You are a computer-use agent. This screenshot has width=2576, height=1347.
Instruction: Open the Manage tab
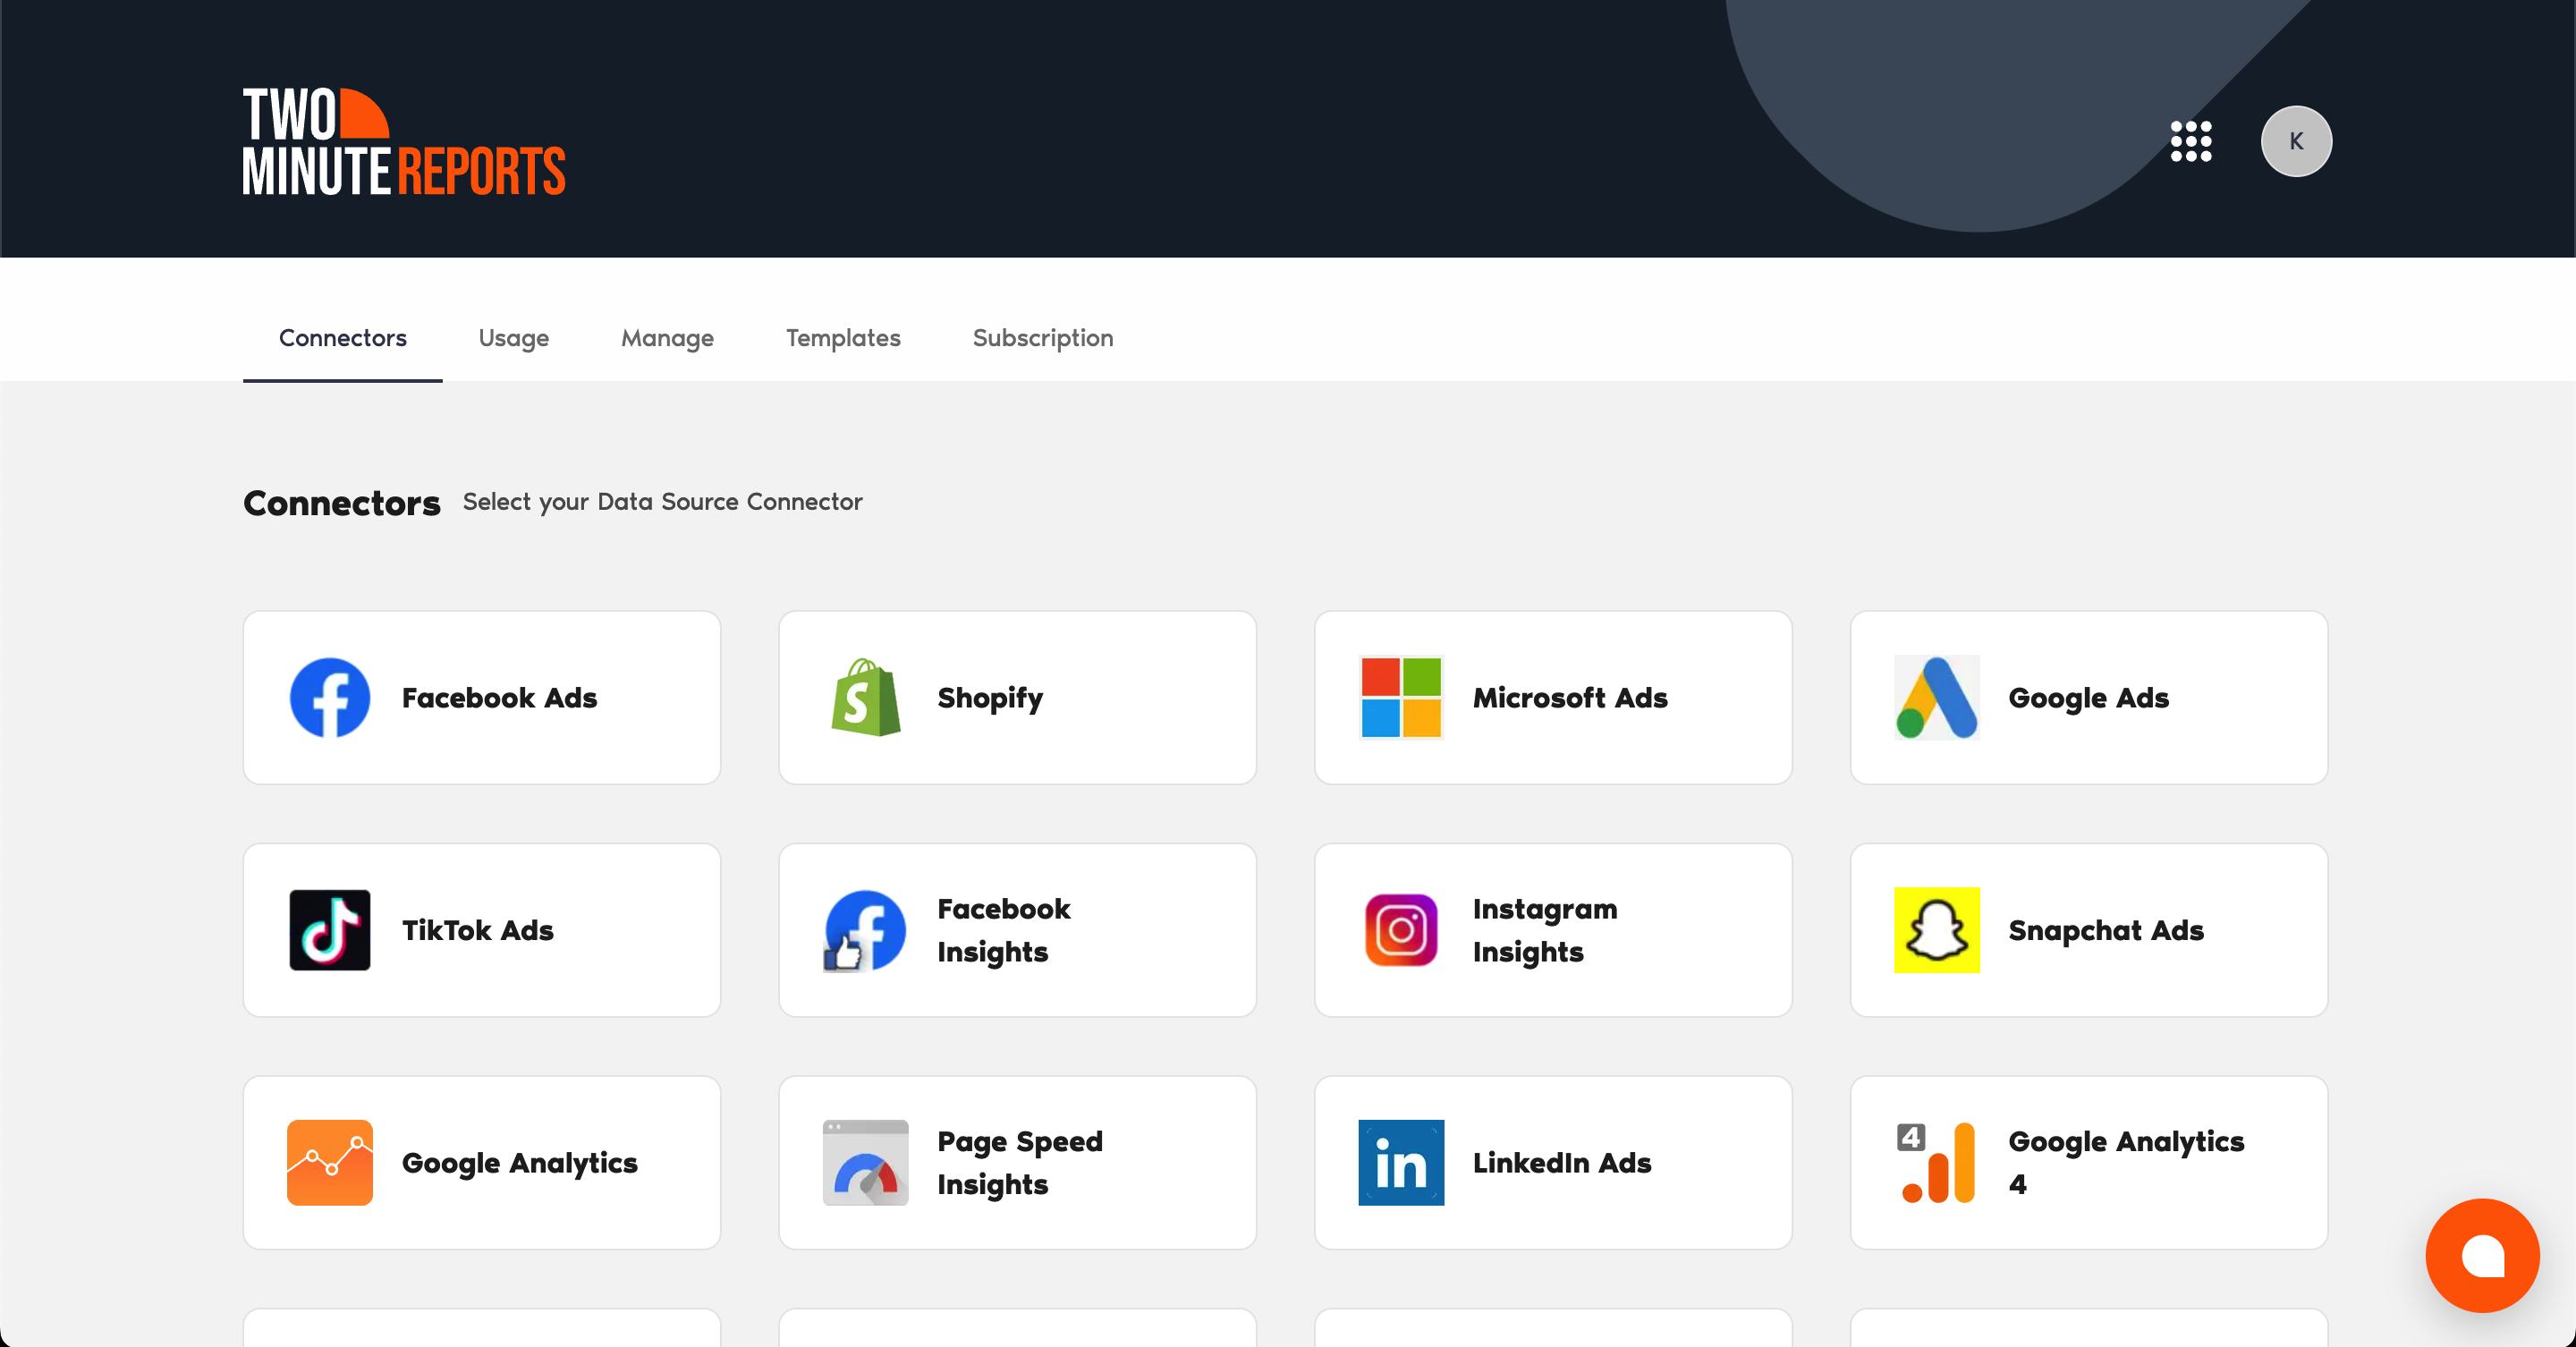tap(668, 338)
